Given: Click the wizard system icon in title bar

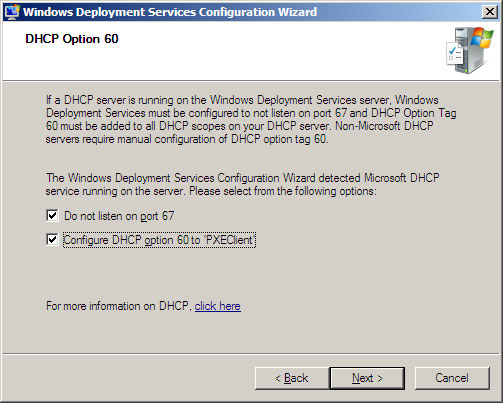Looking at the screenshot, I should 12,12.
